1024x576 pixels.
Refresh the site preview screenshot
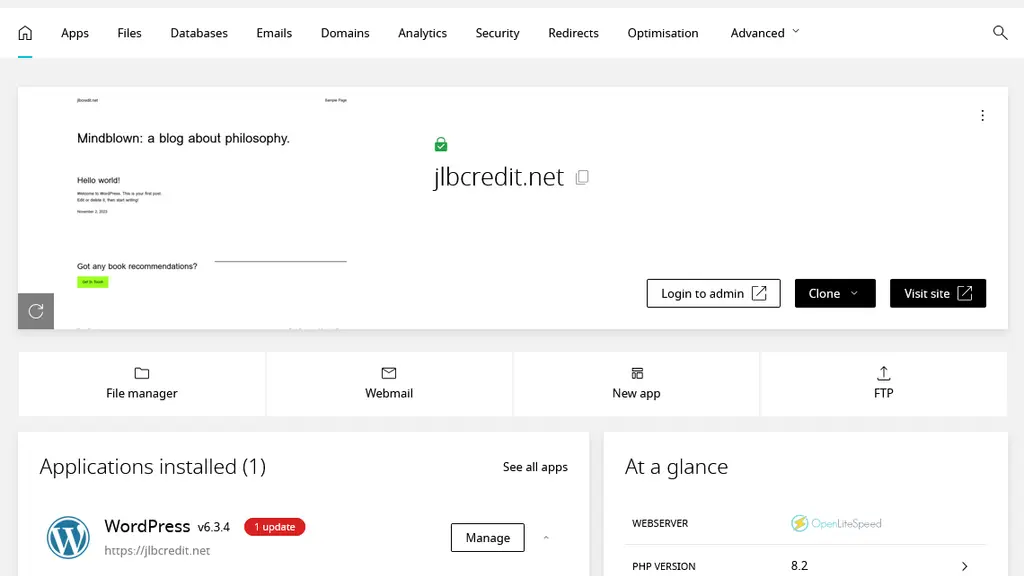tap(36, 311)
